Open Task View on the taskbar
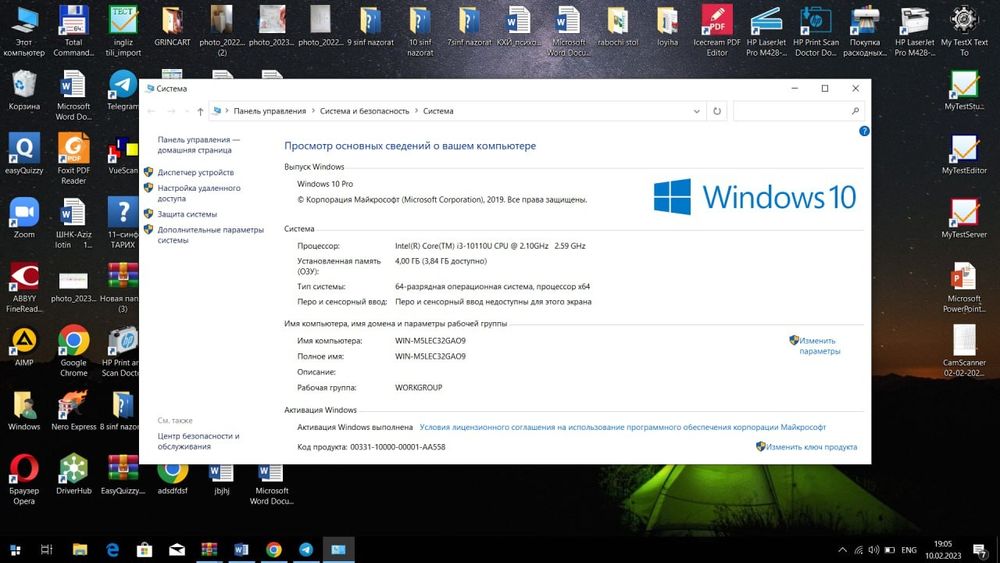This screenshot has width=1000, height=563. point(47,549)
